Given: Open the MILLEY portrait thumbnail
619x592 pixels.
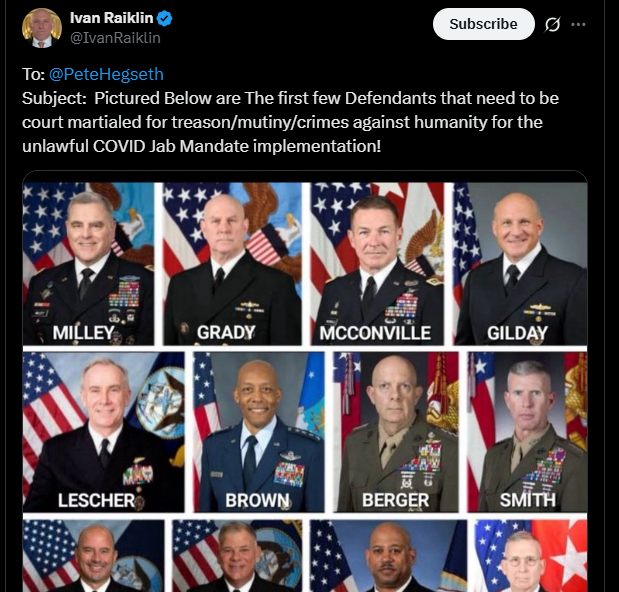Looking at the screenshot, I should click(88, 264).
